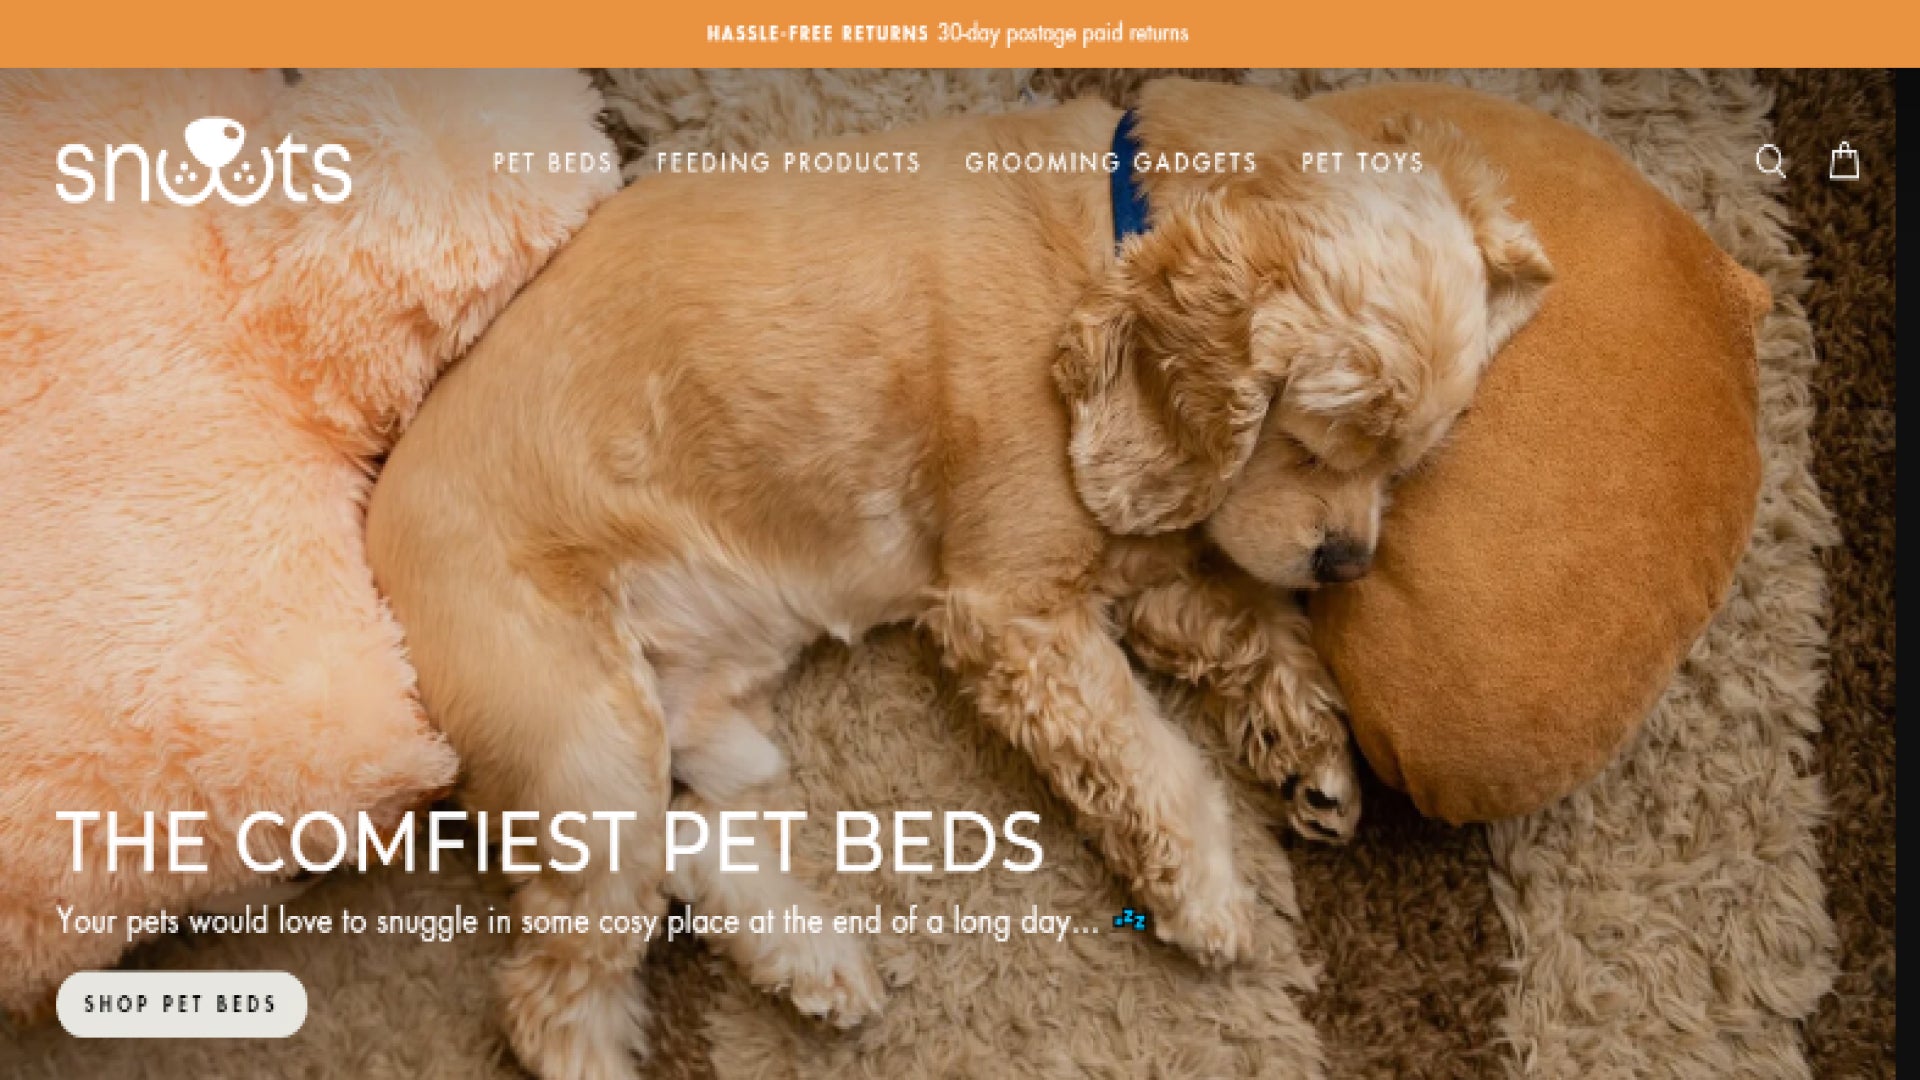
Task: Open the Pet Beds menu item
Action: pyautogui.click(x=552, y=162)
